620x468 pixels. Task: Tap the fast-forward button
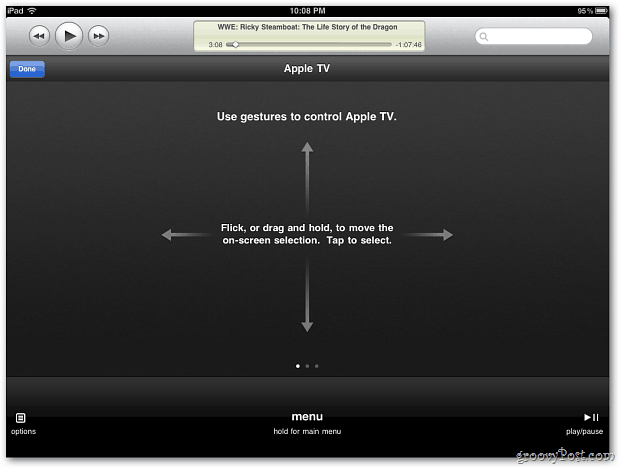[x=98, y=36]
